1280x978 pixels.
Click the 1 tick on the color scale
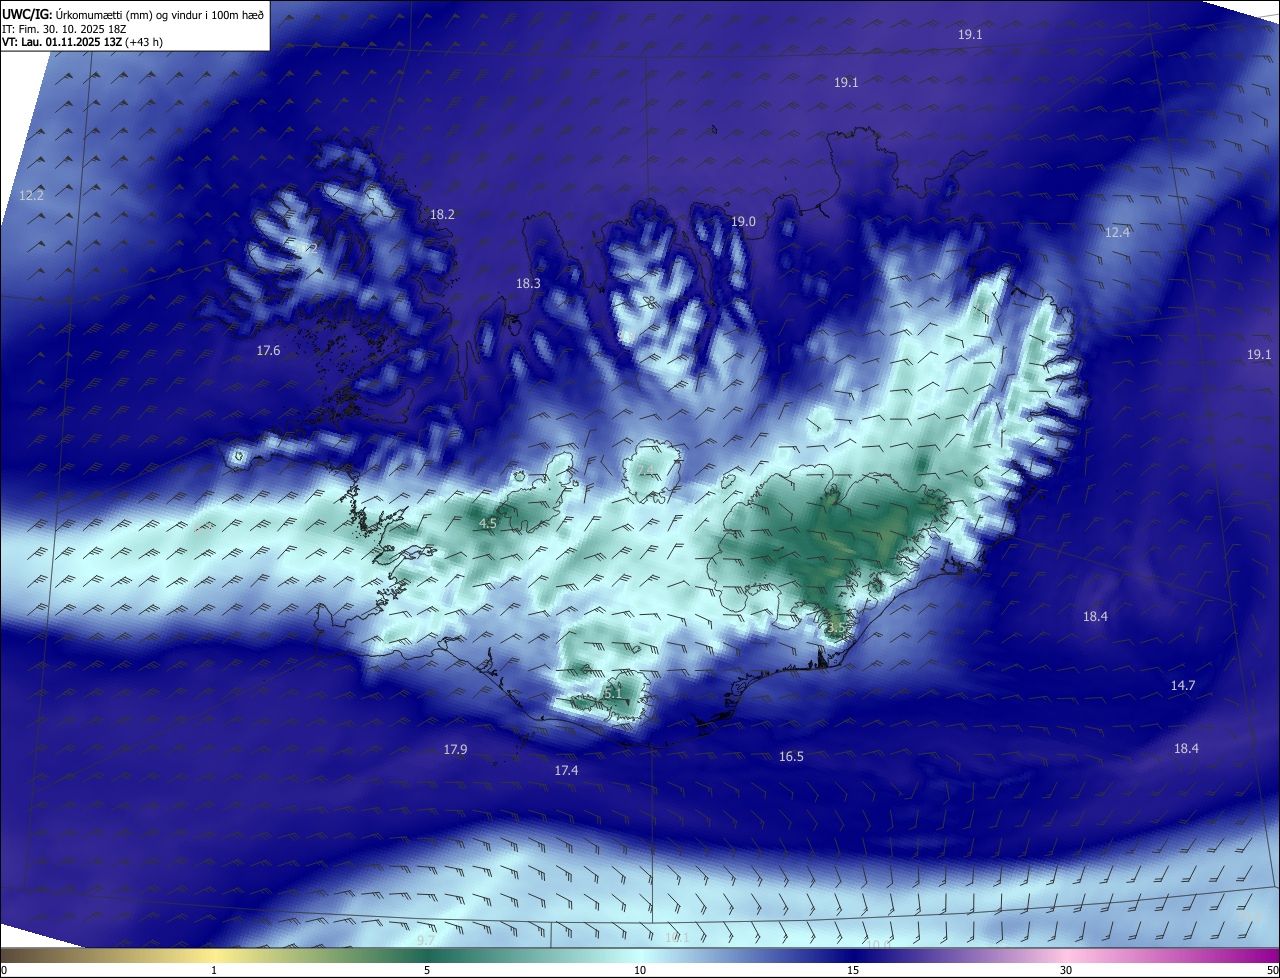[214, 970]
